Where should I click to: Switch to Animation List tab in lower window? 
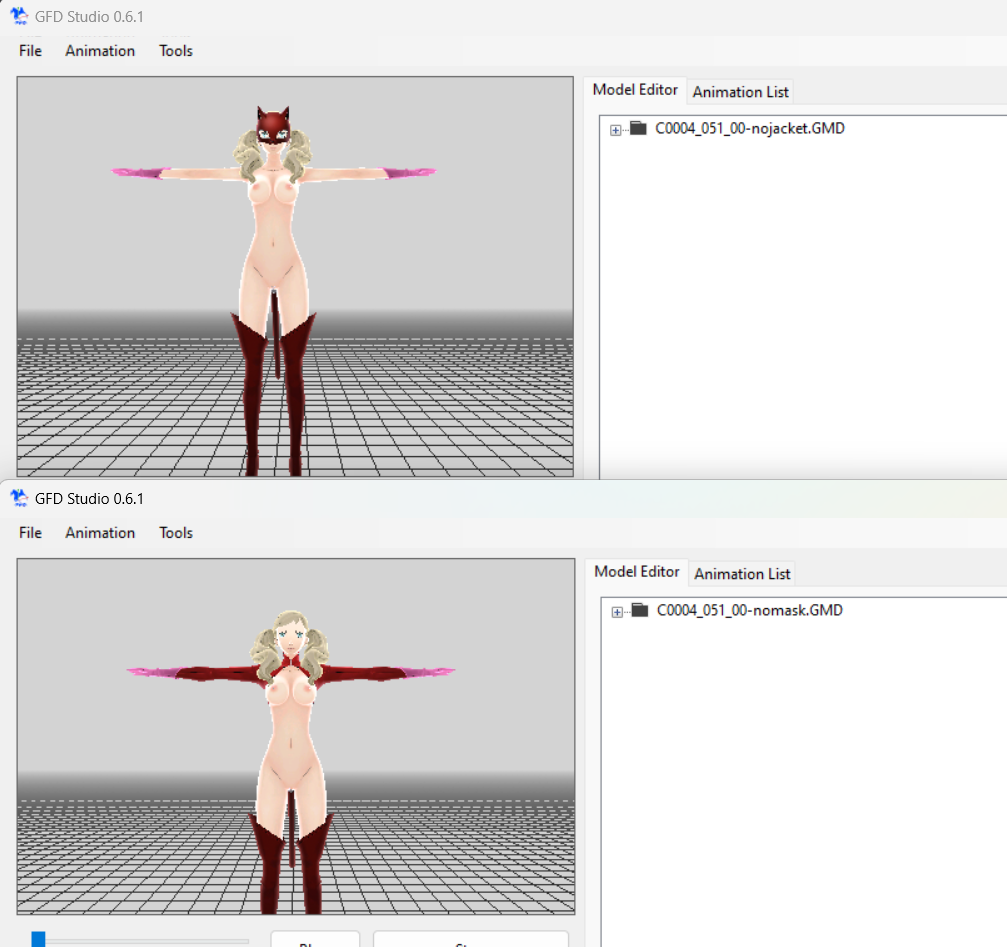(x=742, y=574)
